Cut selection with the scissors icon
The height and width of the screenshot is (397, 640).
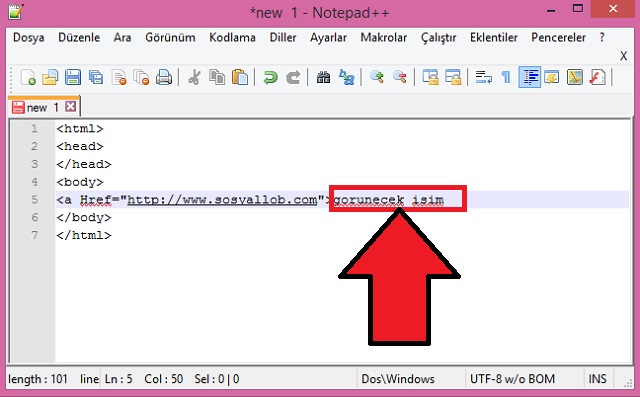point(194,77)
